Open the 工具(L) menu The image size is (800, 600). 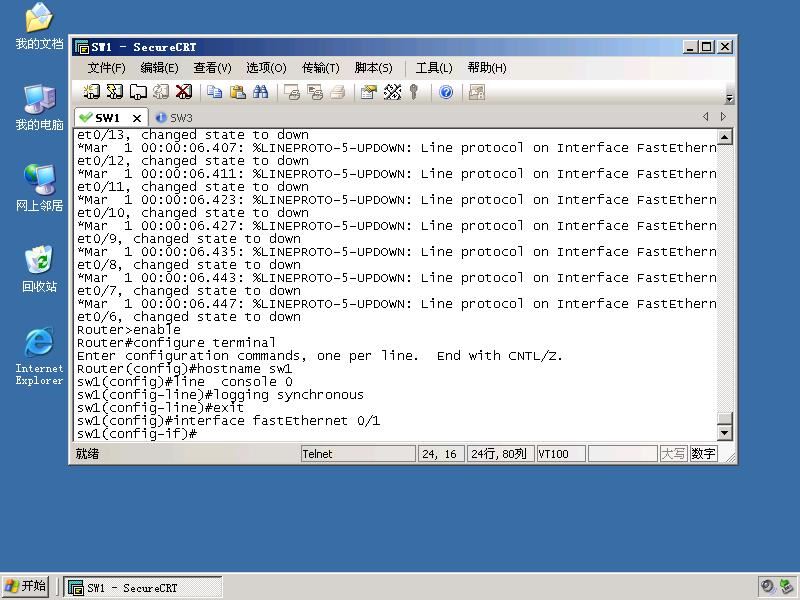coord(434,68)
